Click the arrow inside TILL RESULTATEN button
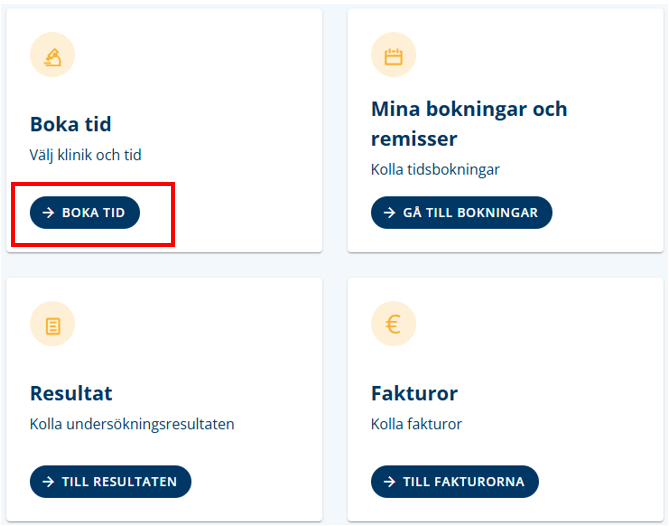 (49, 482)
